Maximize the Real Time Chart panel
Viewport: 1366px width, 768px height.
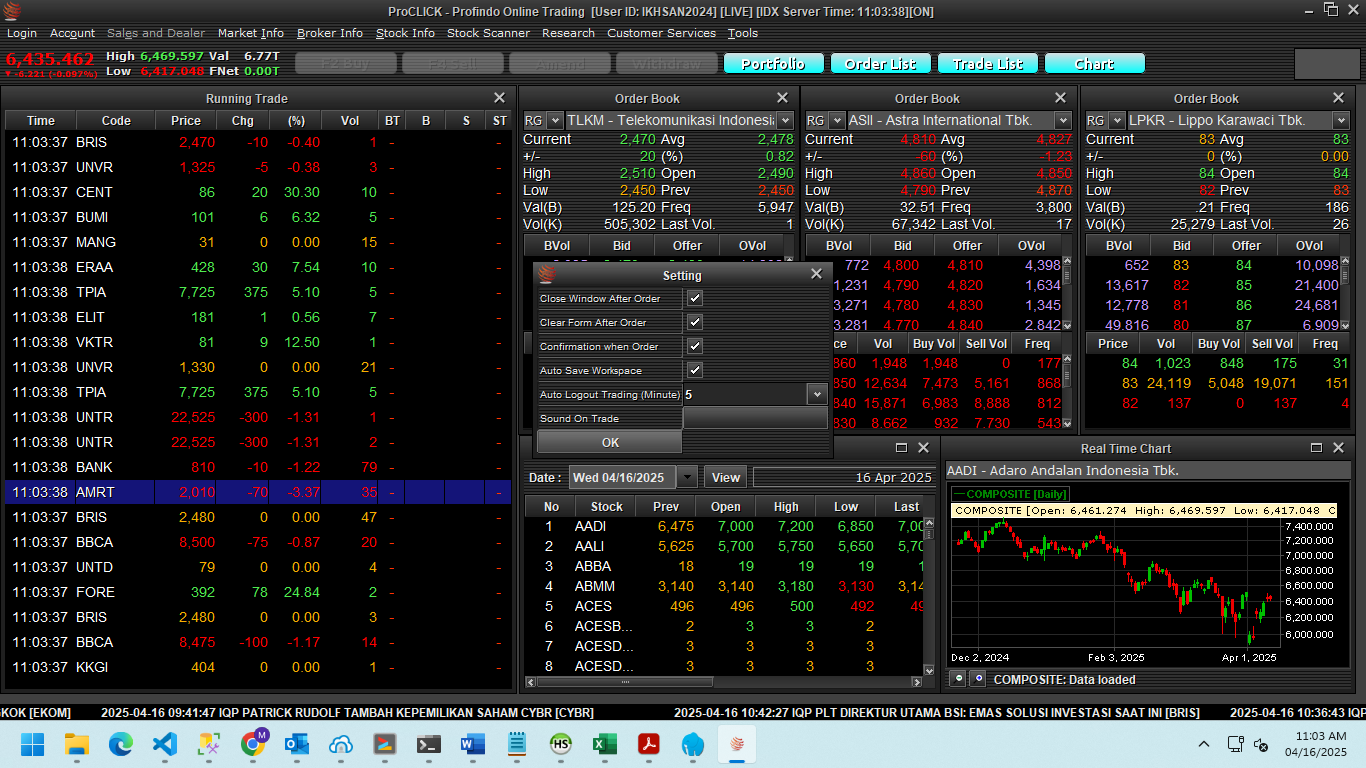click(1316, 448)
